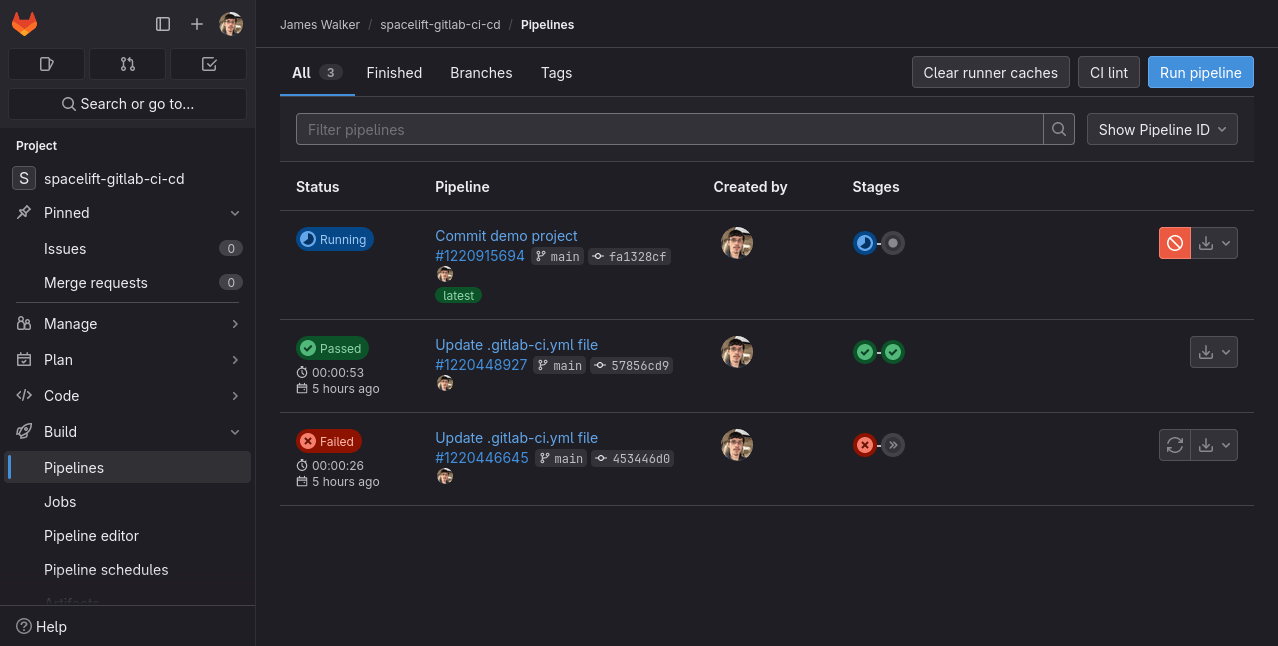
Task: Create new item with the plus icon
Action: pos(196,23)
